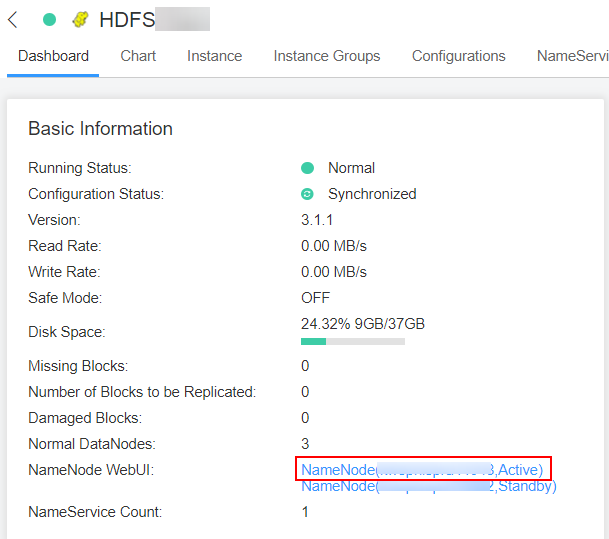The image size is (609, 539).
Task: Click the Disk Space usage progress bar
Action: (x=352, y=341)
